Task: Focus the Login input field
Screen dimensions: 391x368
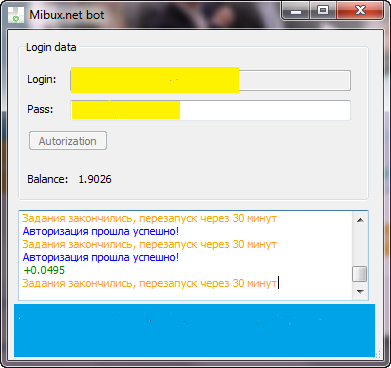Action: [210, 80]
